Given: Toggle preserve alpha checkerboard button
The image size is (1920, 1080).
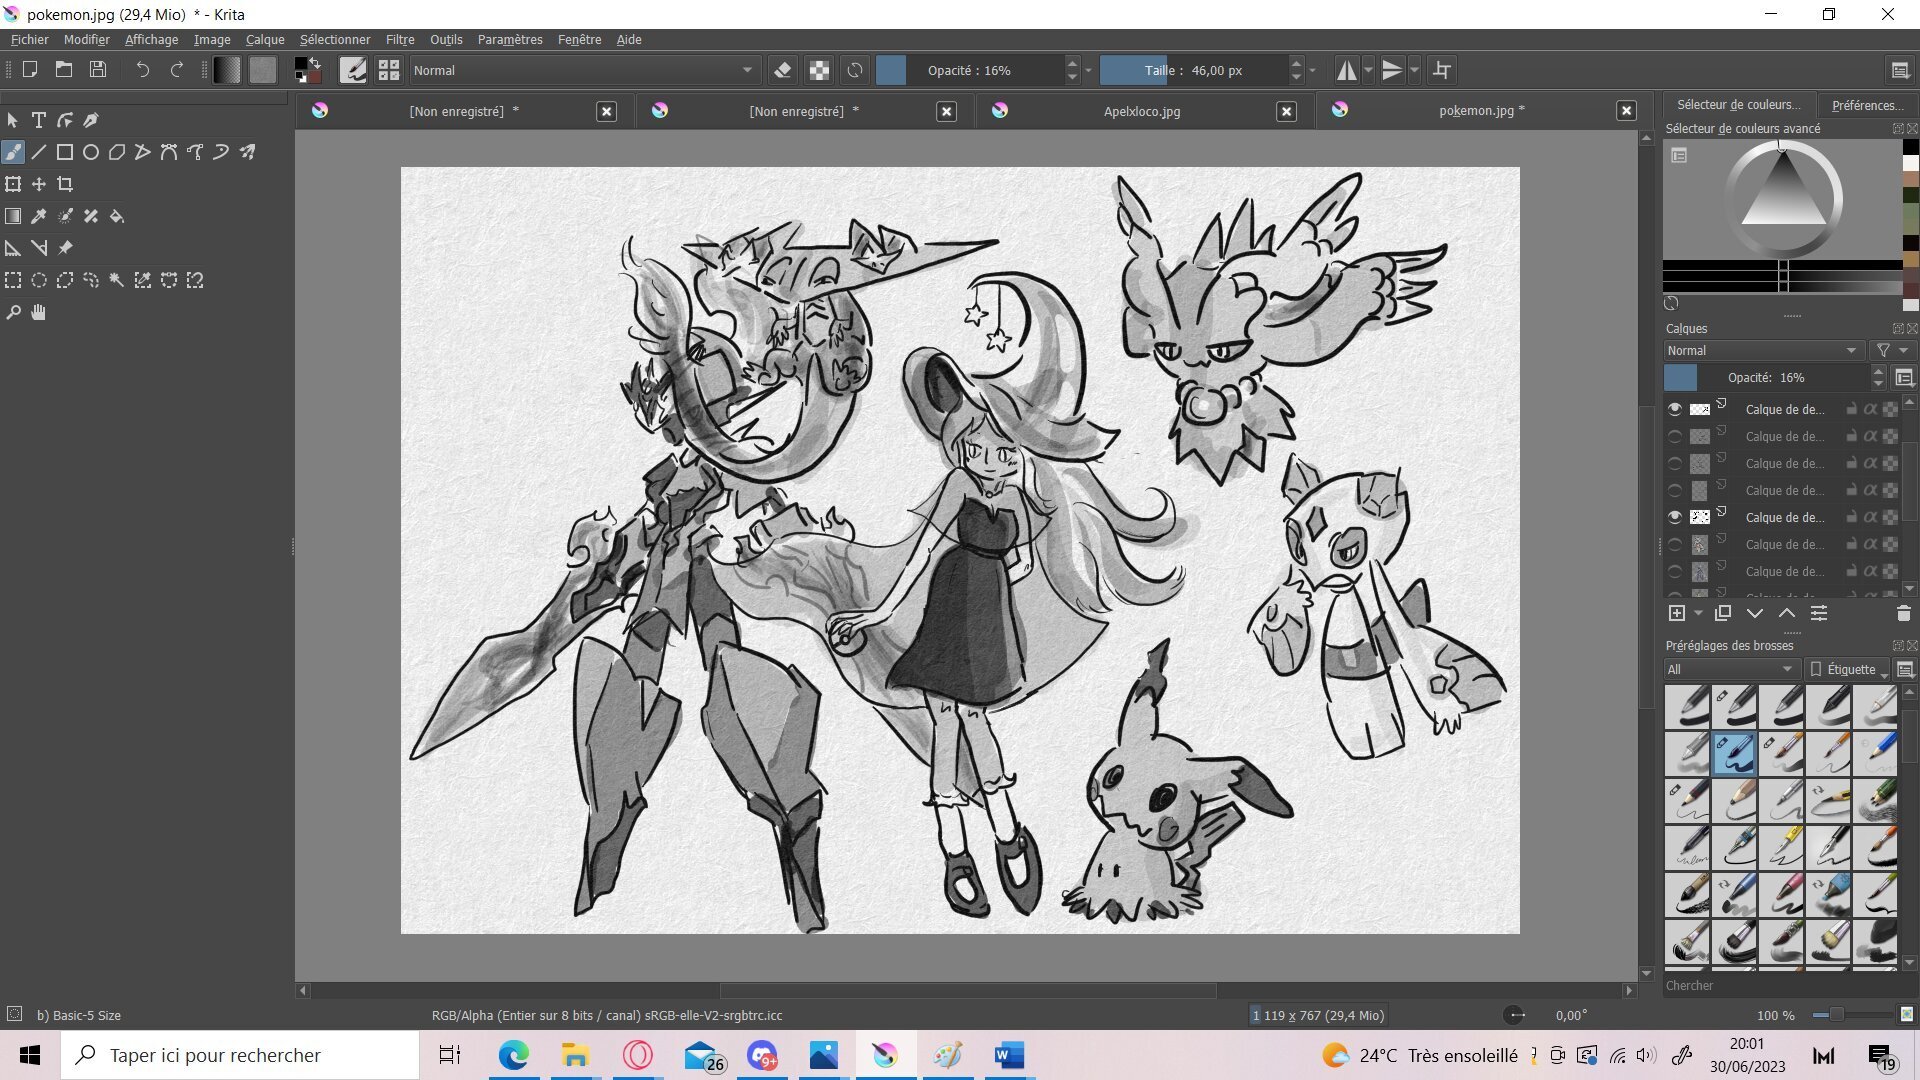Looking at the screenshot, I should 819,70.
